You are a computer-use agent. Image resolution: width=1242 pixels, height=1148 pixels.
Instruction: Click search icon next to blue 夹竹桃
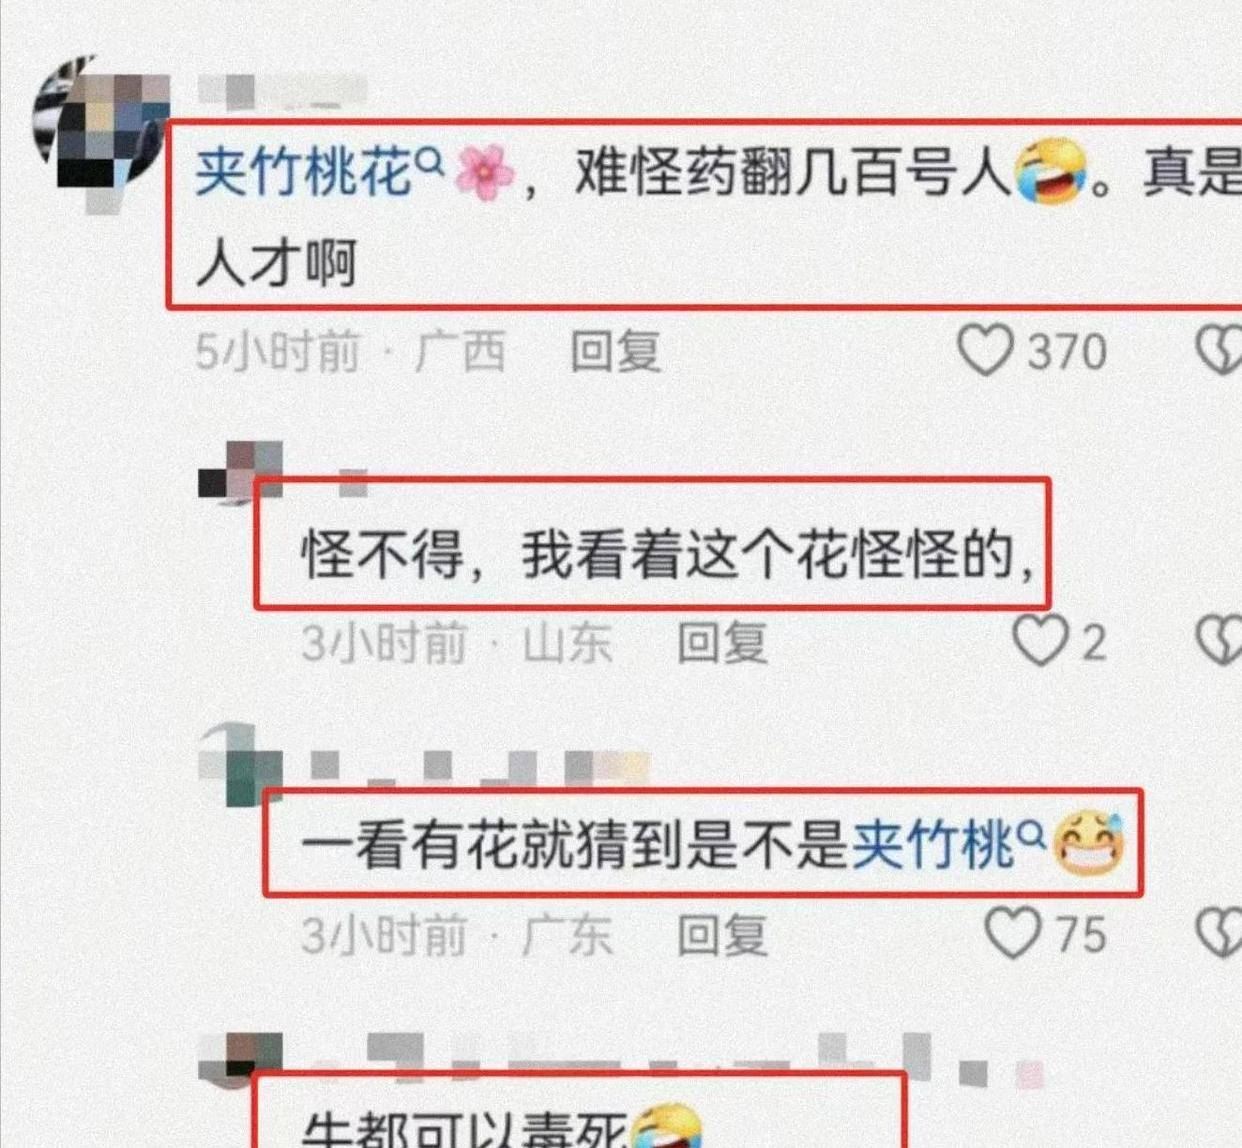click(1032, 833)
